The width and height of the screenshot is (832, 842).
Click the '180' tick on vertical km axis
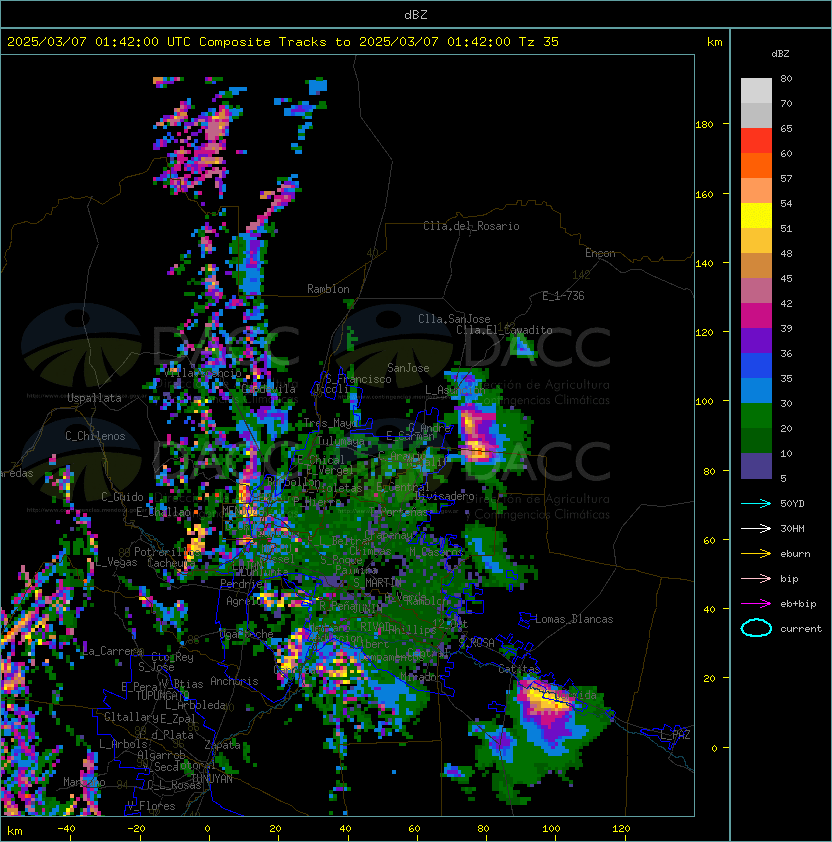[704, 125]
